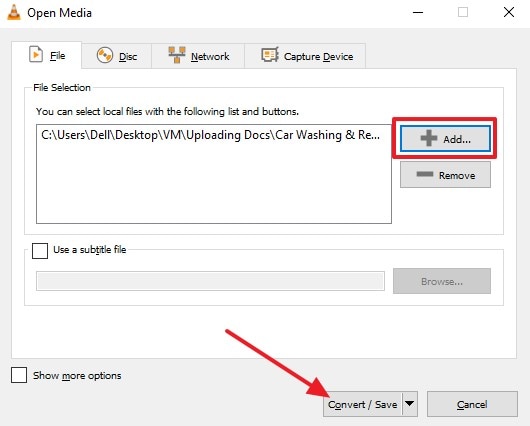Click the empty area of file list box
The image size is (530, 426).
[x=214, y=183]
